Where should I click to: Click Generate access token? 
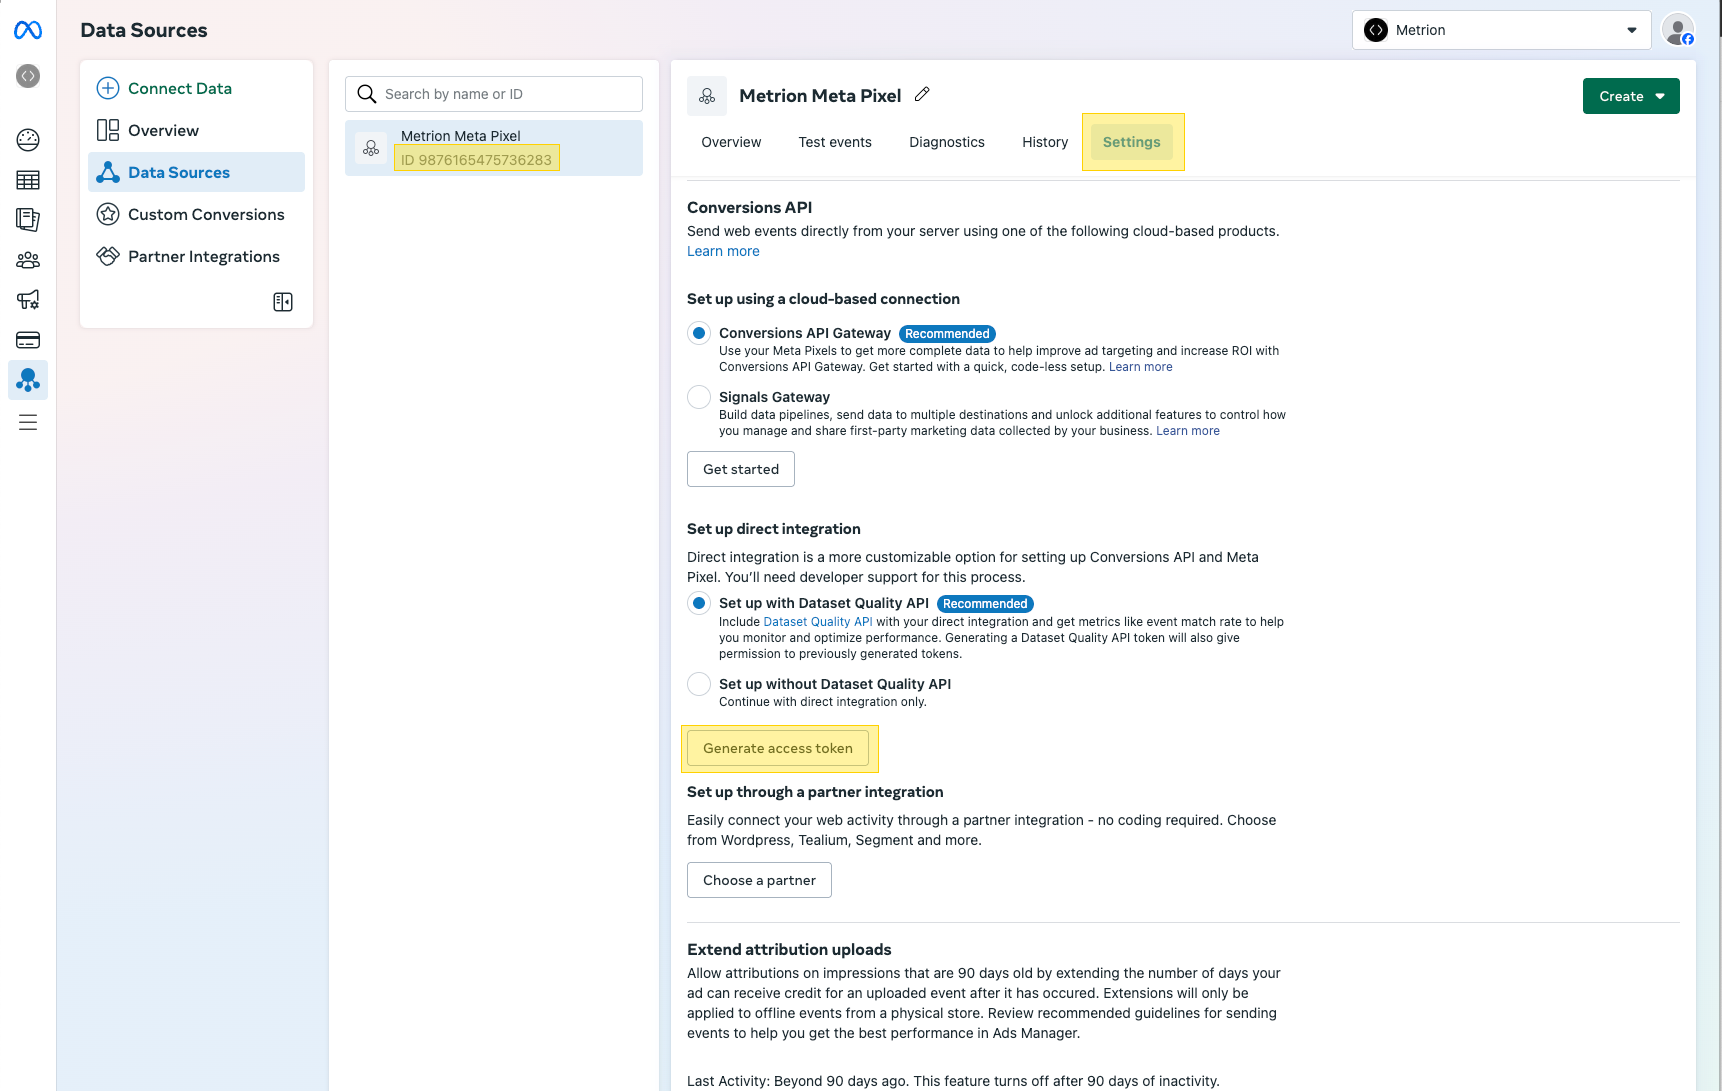[778, 748]
